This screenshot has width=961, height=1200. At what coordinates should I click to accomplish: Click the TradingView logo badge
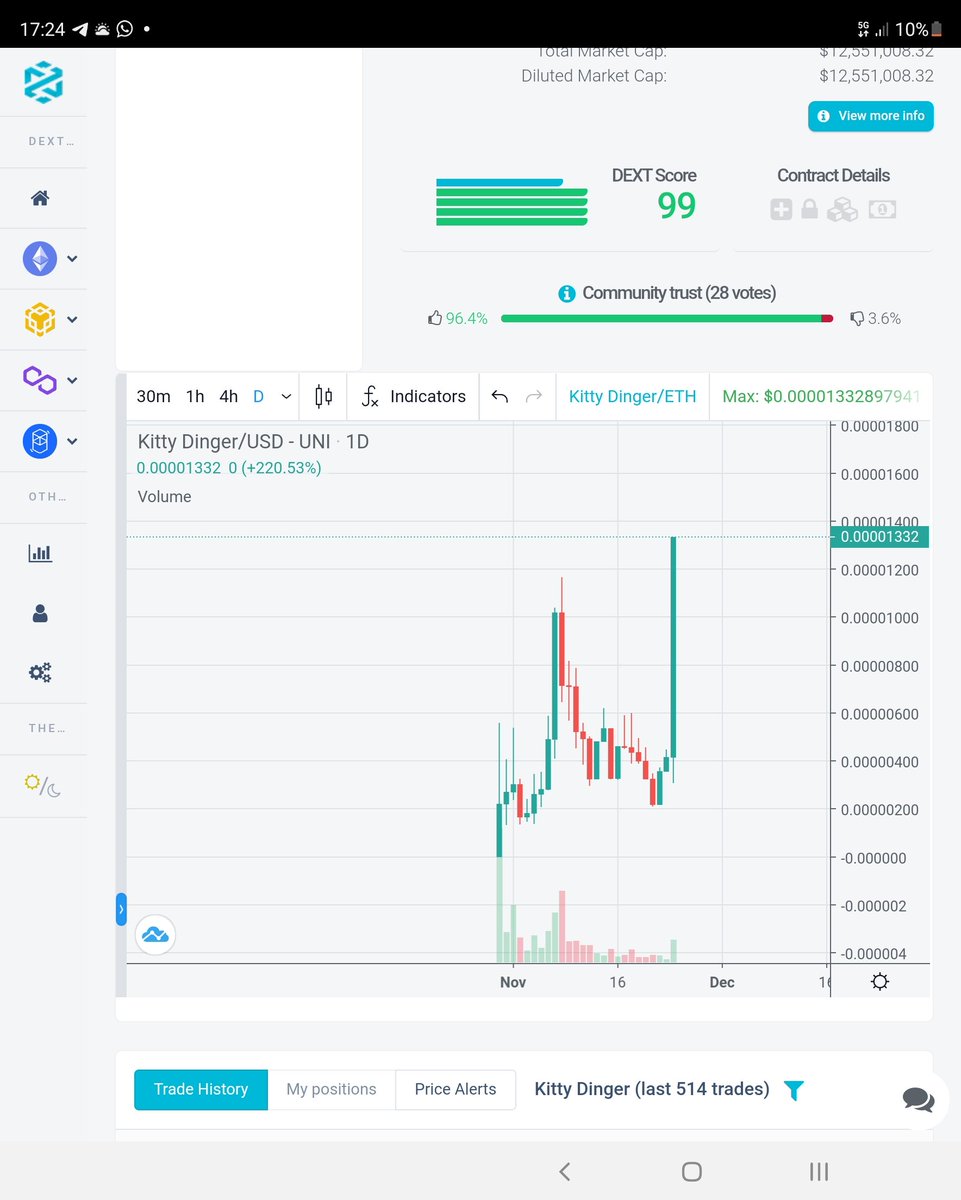tap(156, 935)
